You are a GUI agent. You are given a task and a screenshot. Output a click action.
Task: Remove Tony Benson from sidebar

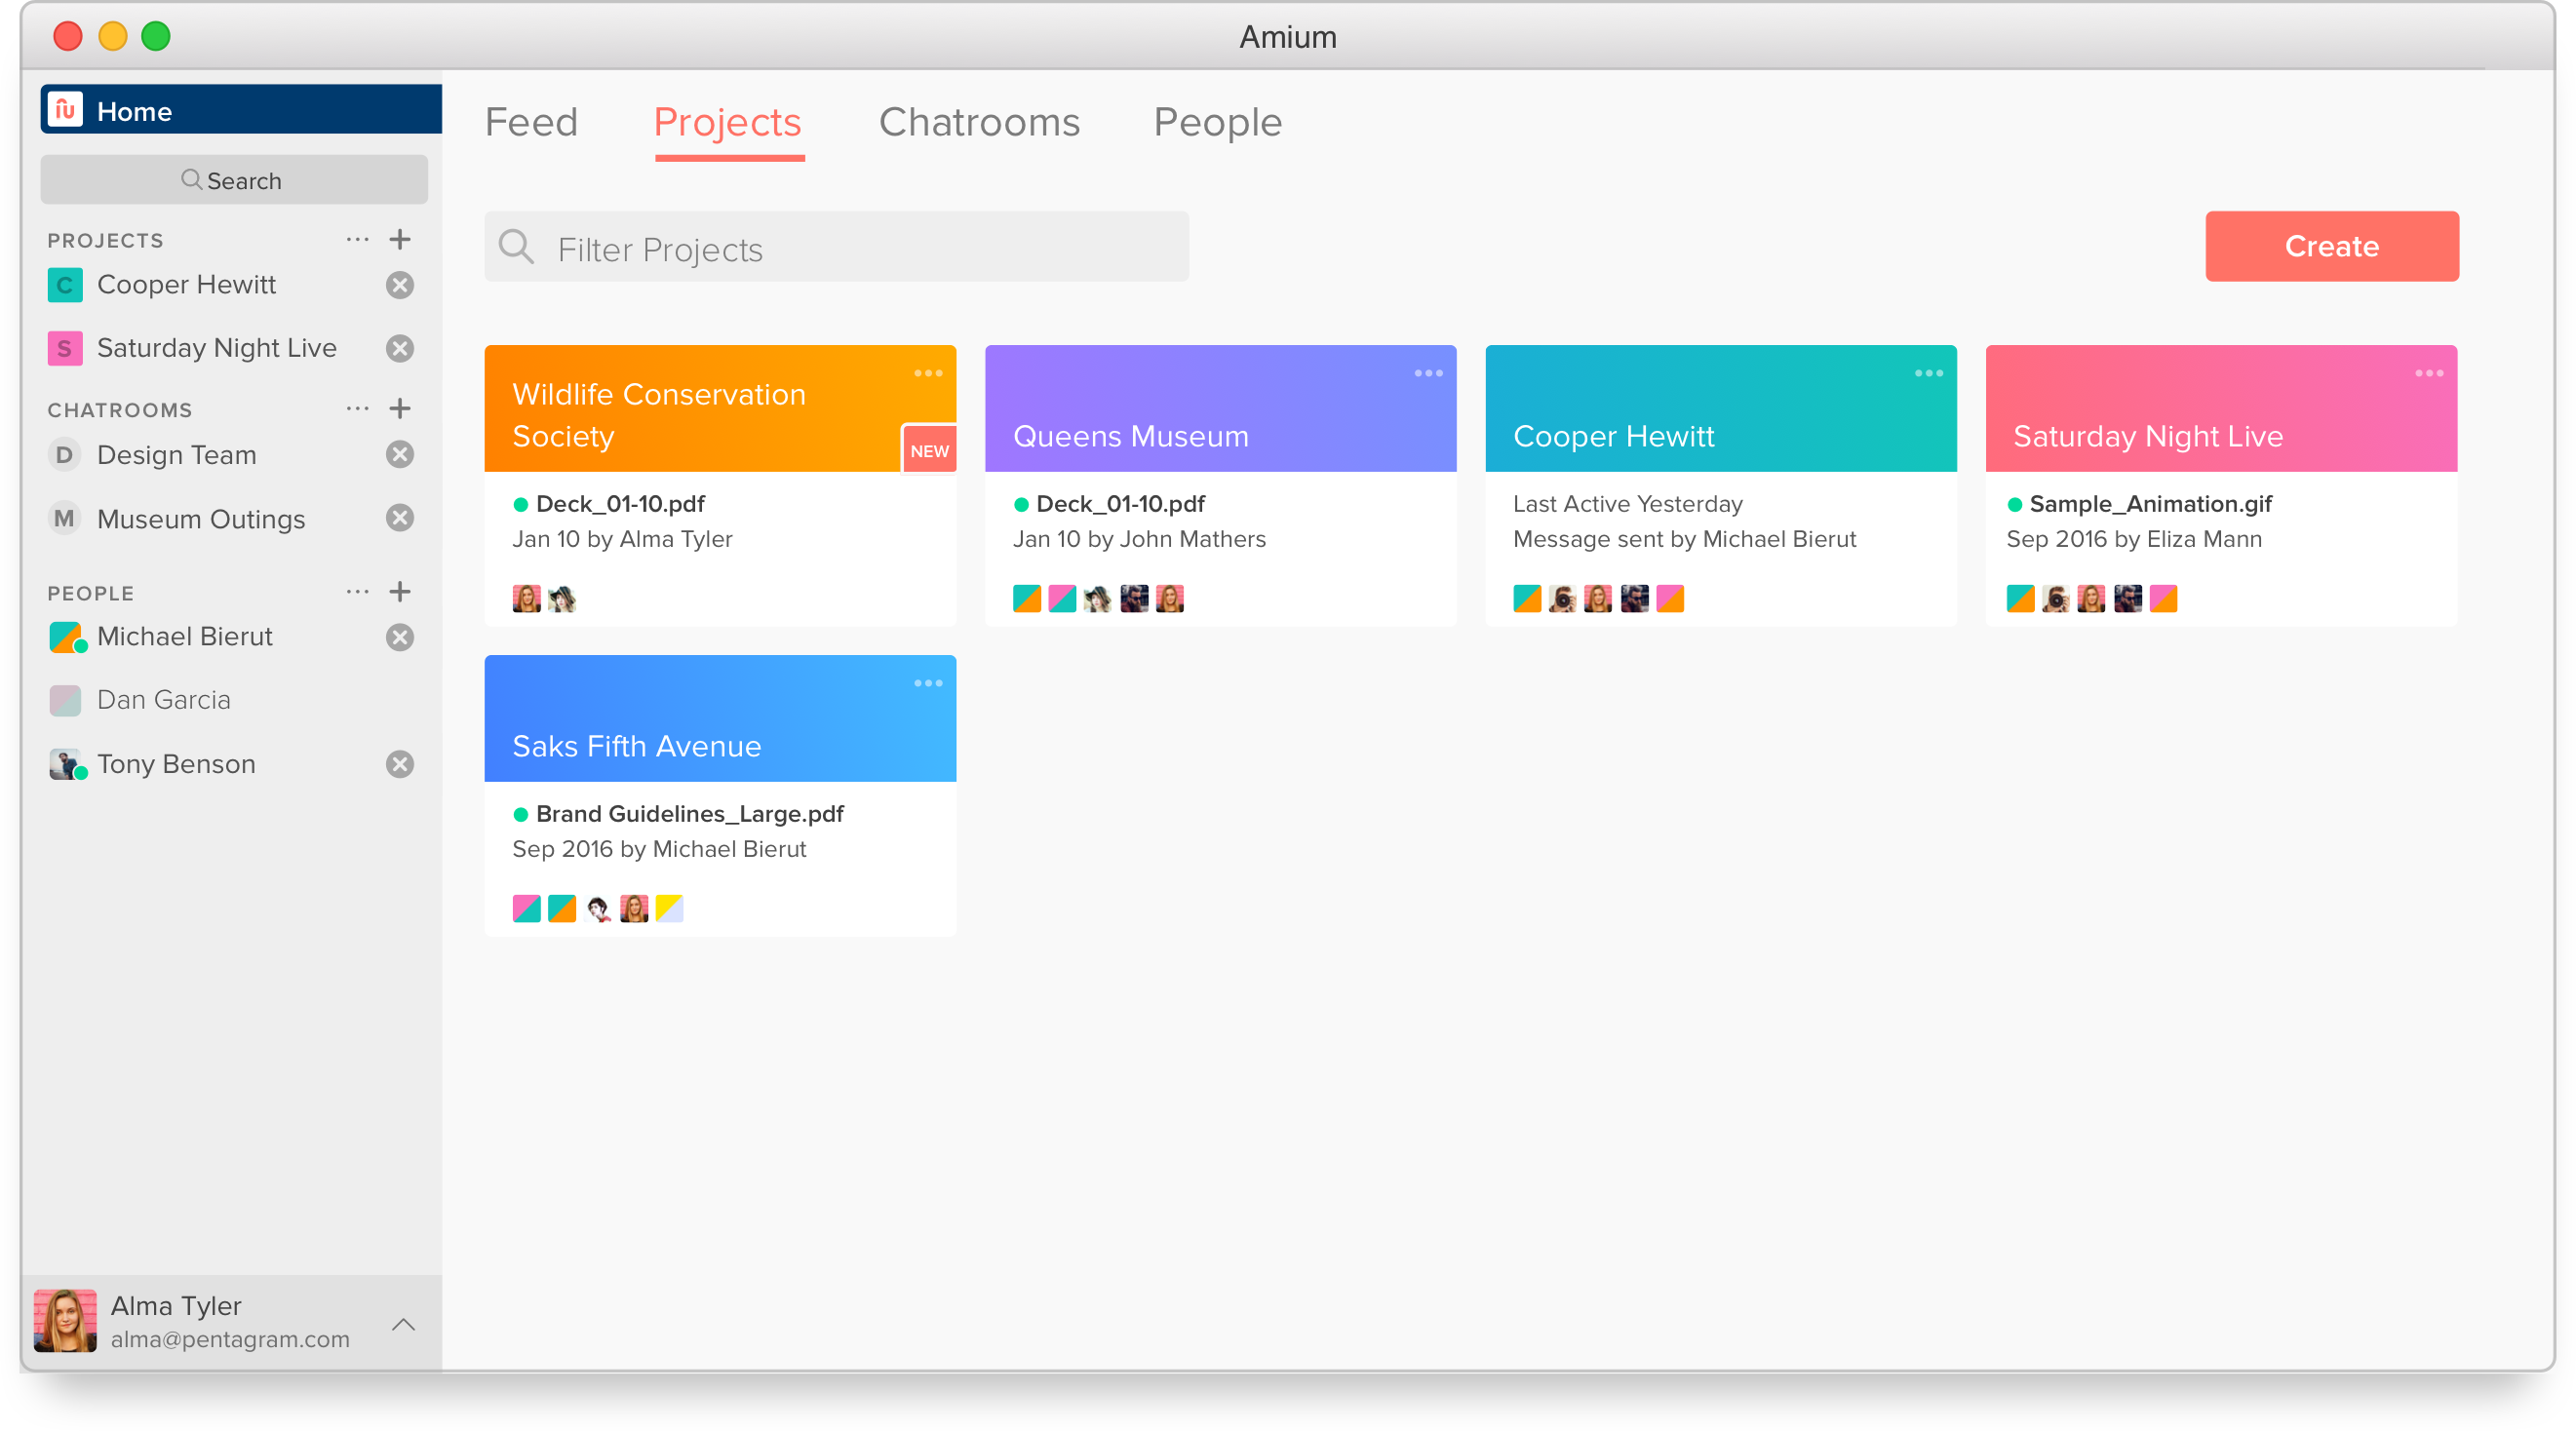pyautogui.click(x=400, y=764)
